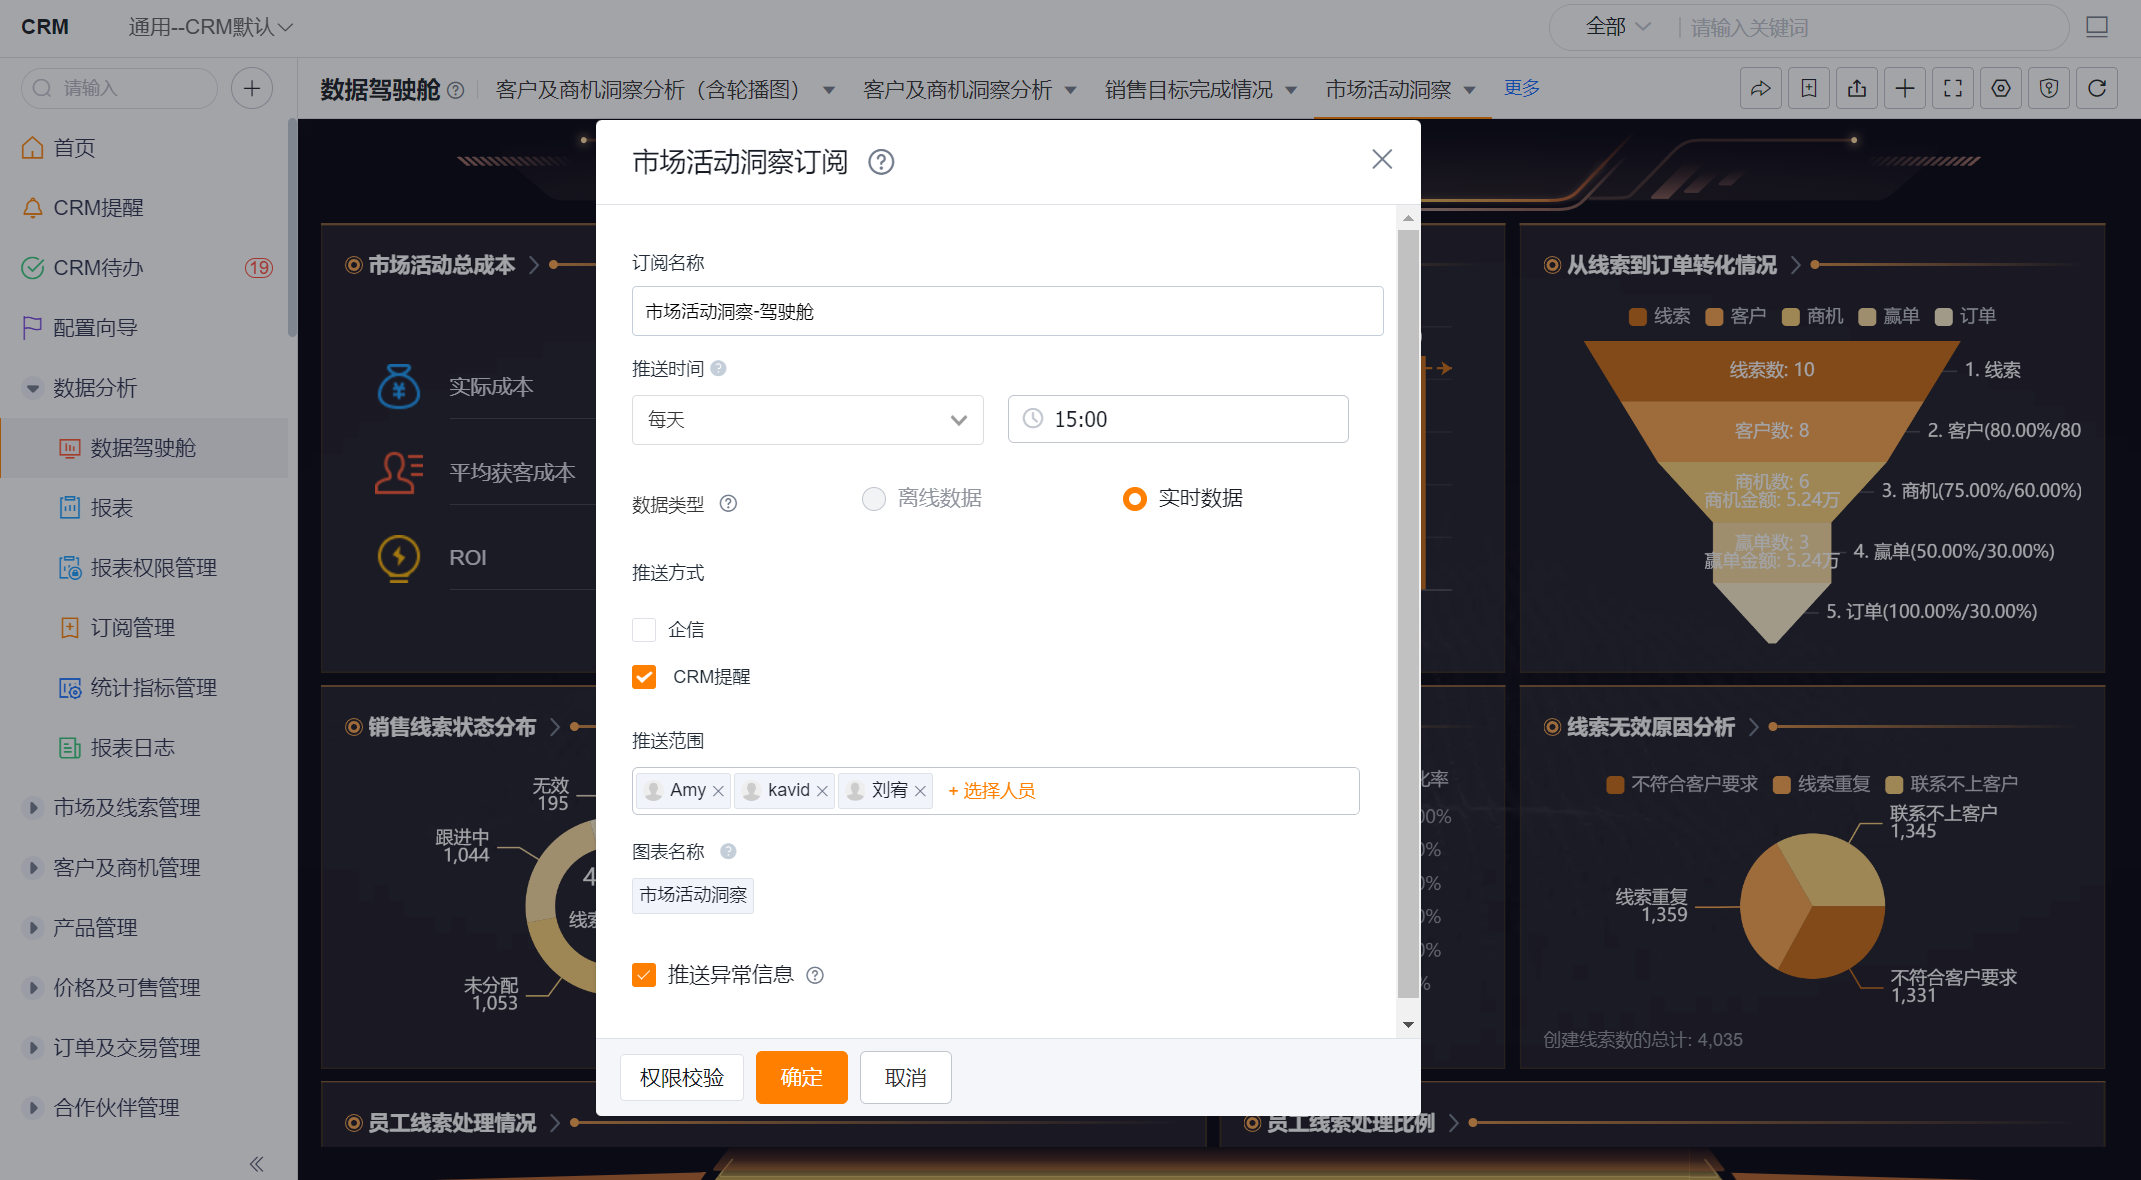This screenshot has width=2141, height=1180.
Task: Cancel with the 取消 button
Action: (906, 1078)
